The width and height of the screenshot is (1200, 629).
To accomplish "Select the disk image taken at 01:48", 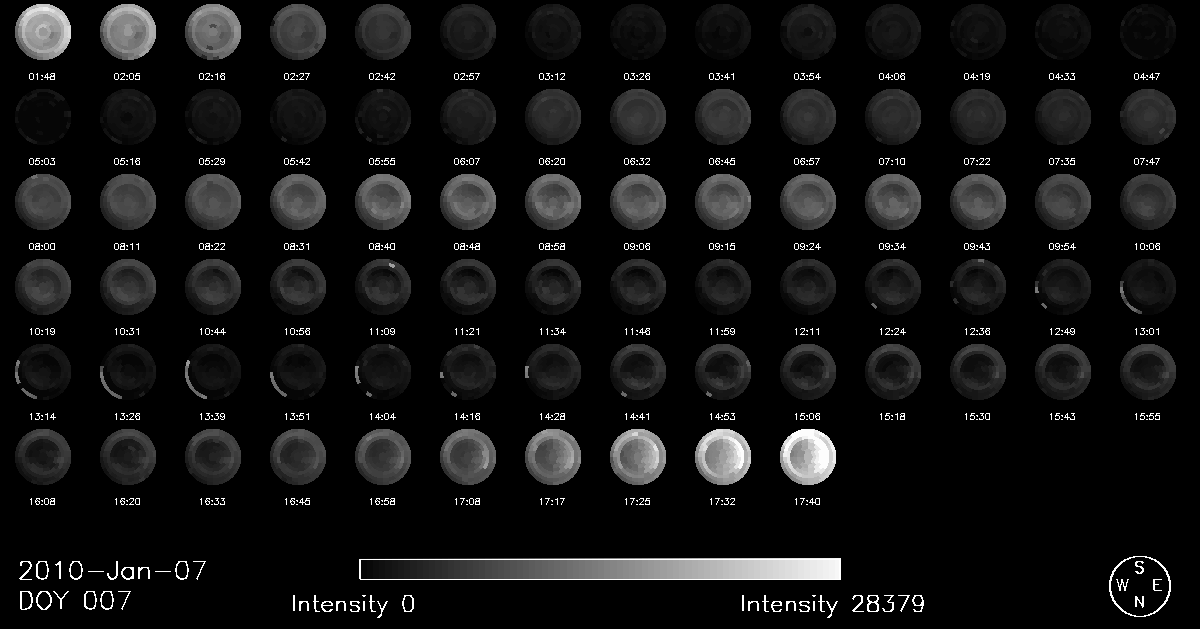I will (x=42, y=32).
